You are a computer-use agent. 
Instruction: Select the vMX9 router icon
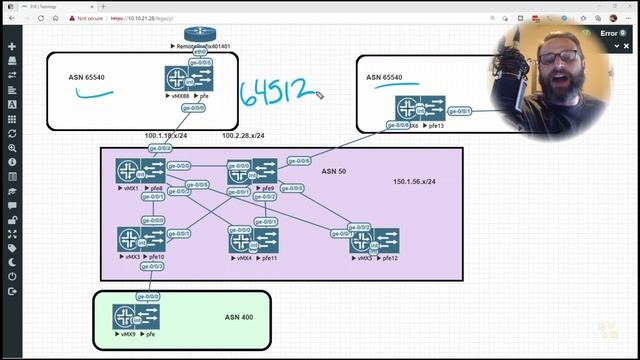[124, 316]
